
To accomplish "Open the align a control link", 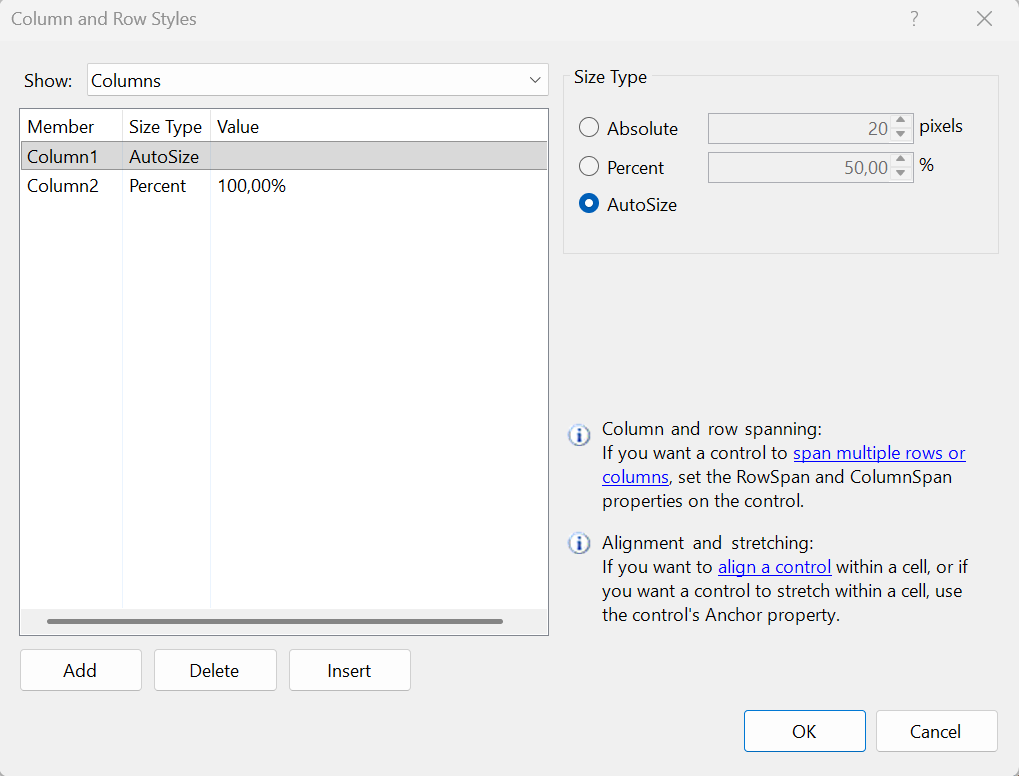I will pyautogui.click(x=774, y=567).
